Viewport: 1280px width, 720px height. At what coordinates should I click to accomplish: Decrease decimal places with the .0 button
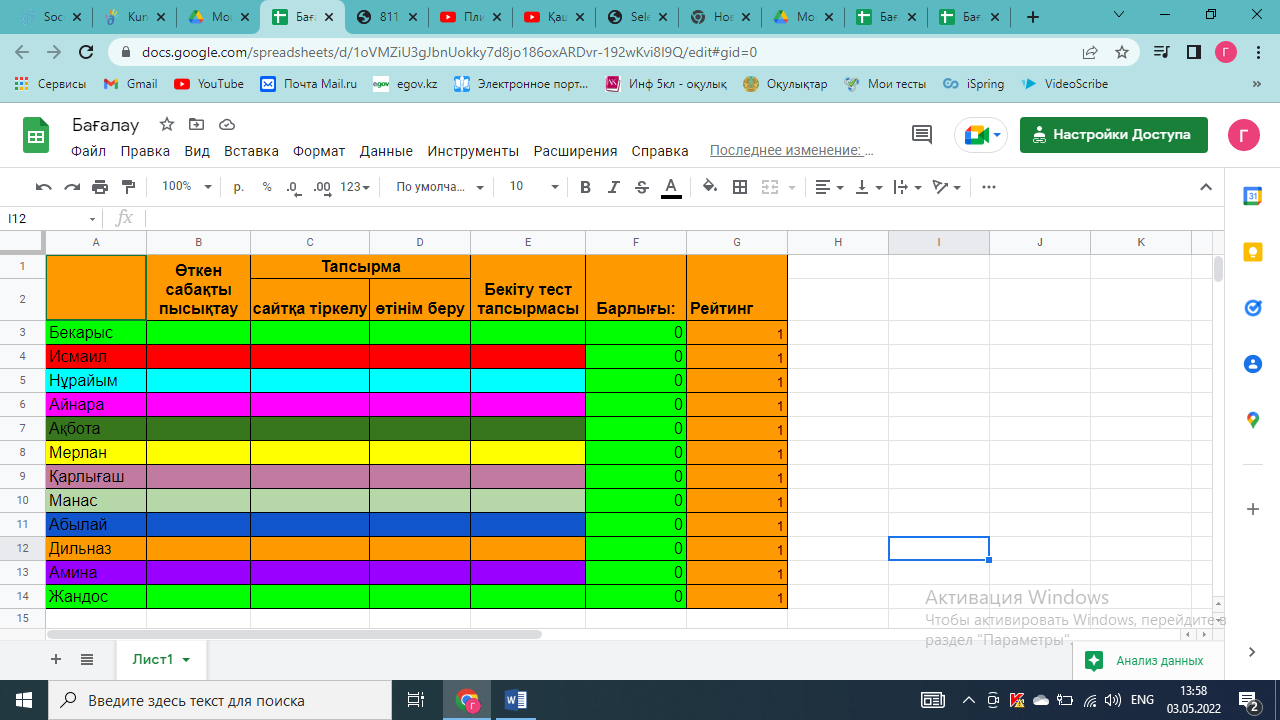pyautogui.click(x=293, y=187)
